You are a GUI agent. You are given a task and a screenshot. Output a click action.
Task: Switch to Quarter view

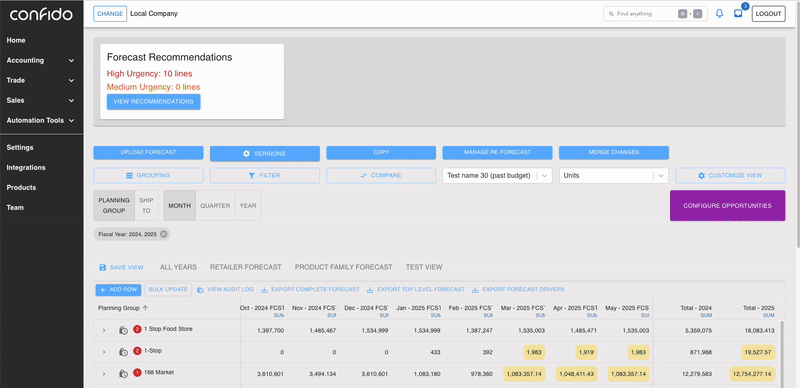(x=215, y=205)
